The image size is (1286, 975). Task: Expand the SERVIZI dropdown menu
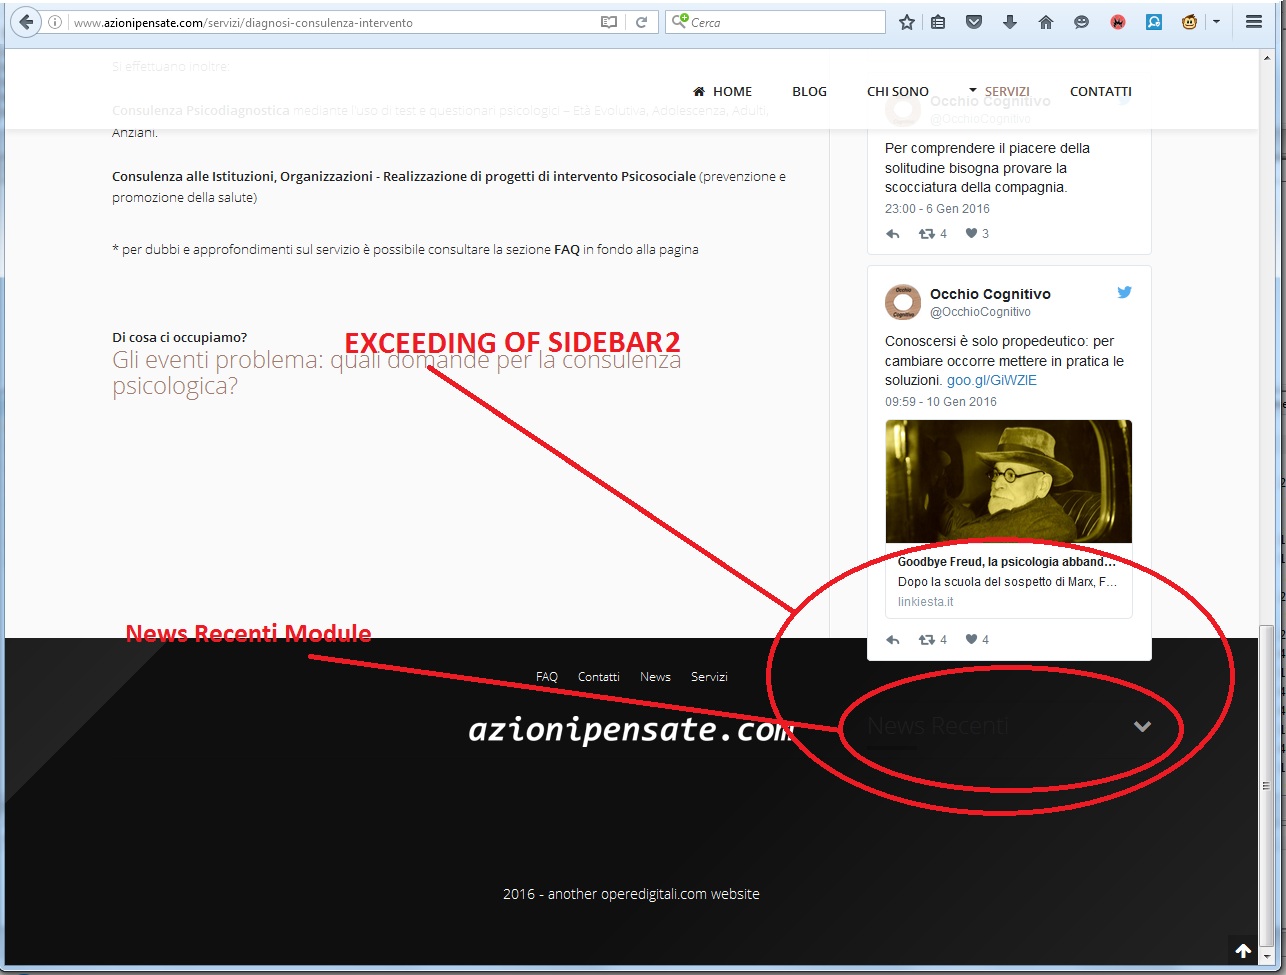click(x=999, y=91)
